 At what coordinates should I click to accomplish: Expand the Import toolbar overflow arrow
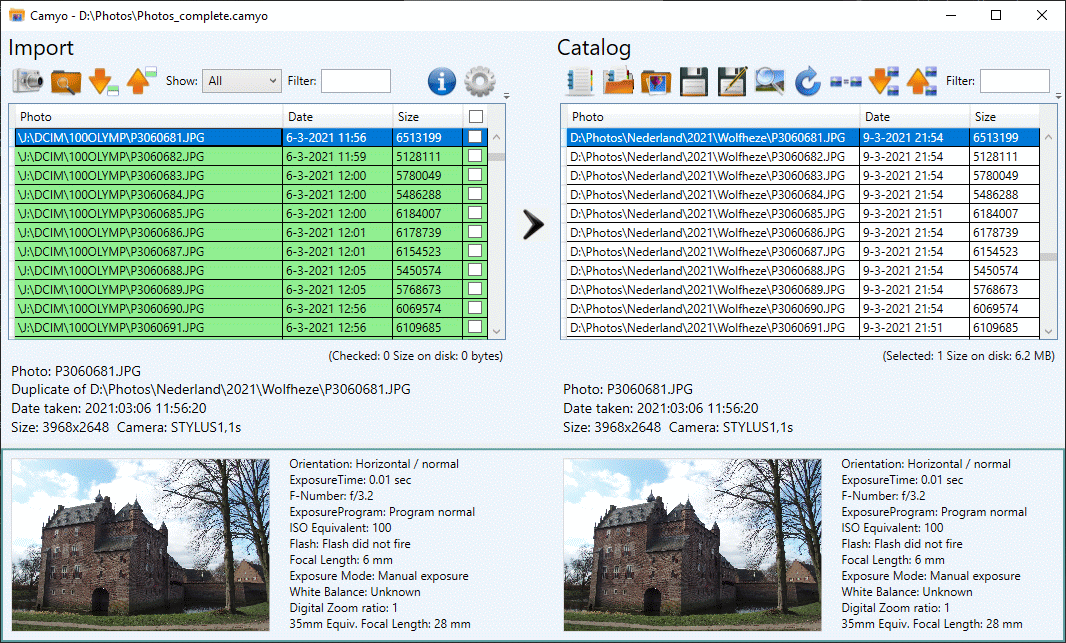506,96
